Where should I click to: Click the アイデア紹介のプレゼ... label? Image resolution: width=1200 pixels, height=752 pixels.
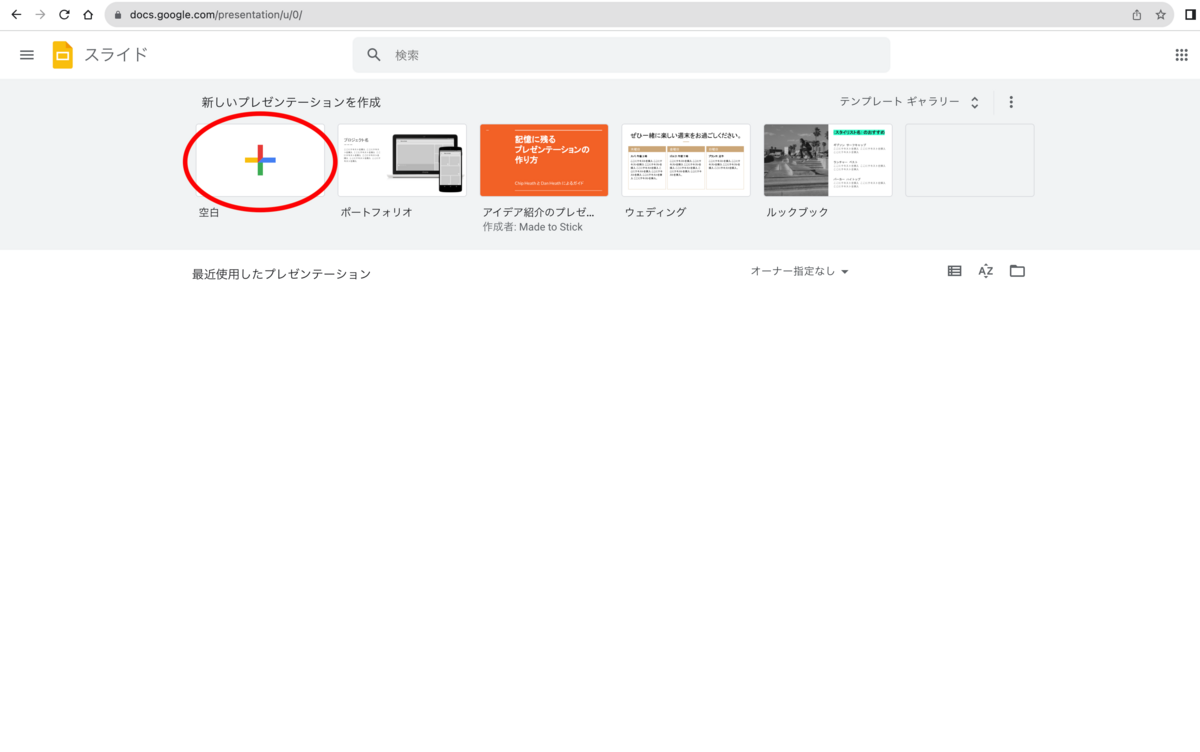tap(539, 213)
